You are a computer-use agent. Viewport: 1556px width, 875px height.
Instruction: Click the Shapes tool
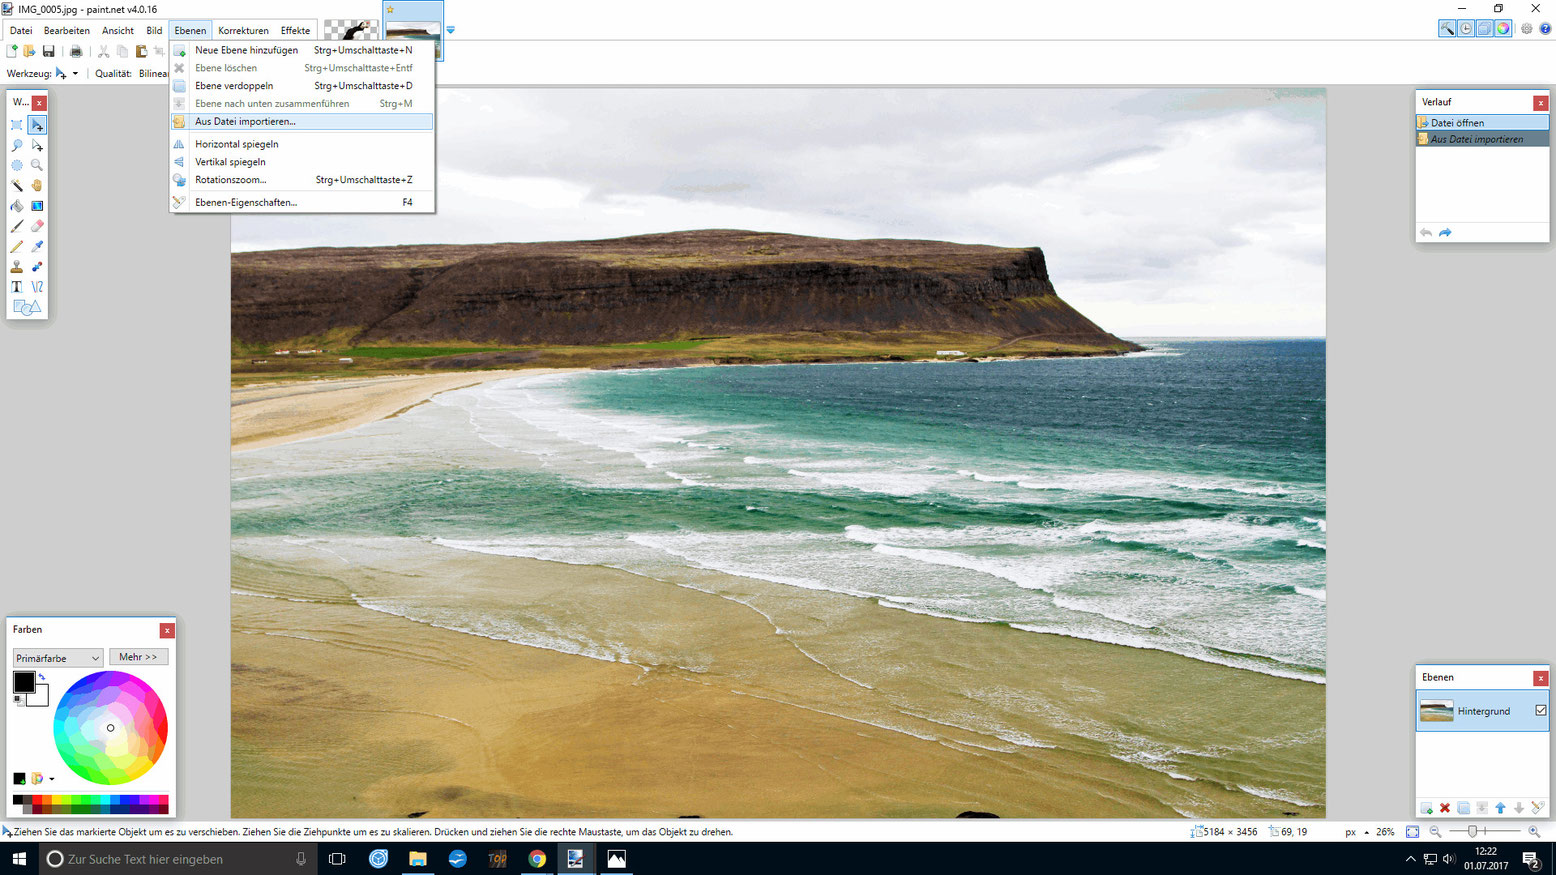pyautogui.click(x=27, y=308)
